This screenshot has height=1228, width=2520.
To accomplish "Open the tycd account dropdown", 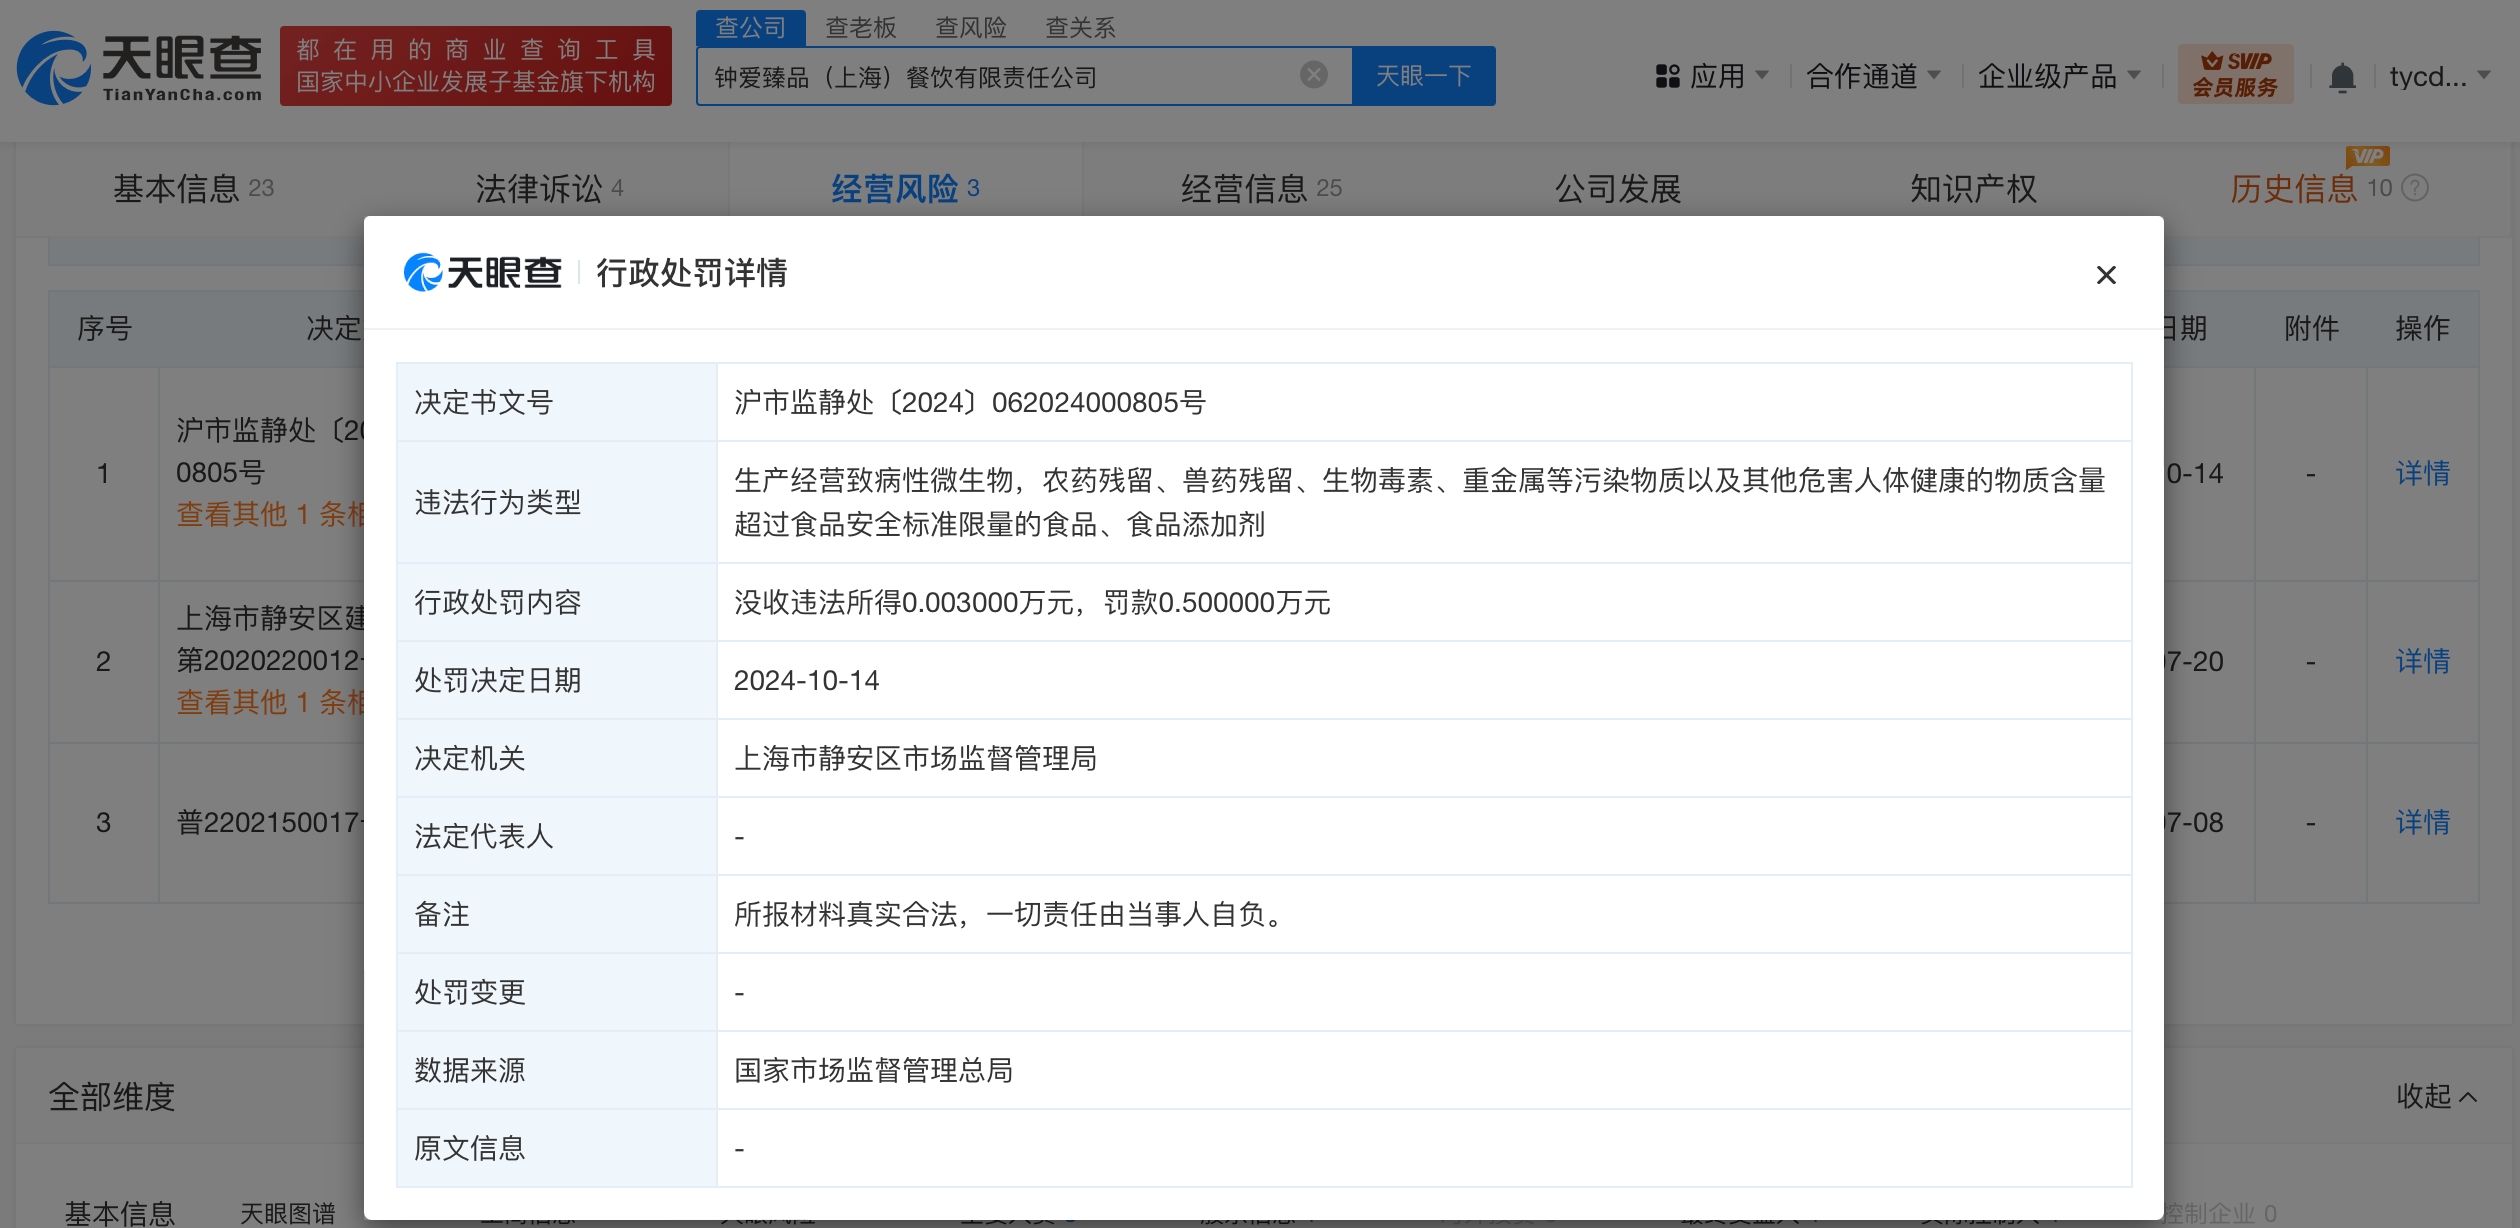I will coord(2438,76).
